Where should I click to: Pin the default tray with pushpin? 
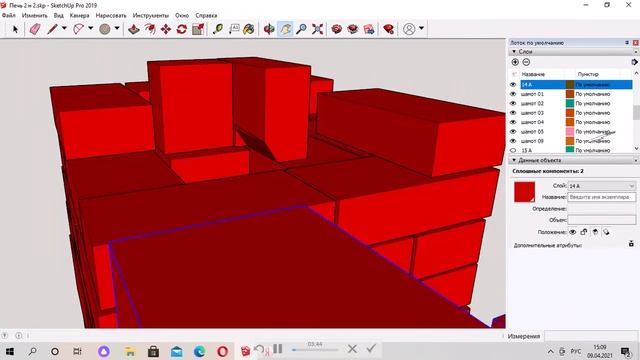coord(627,42)
